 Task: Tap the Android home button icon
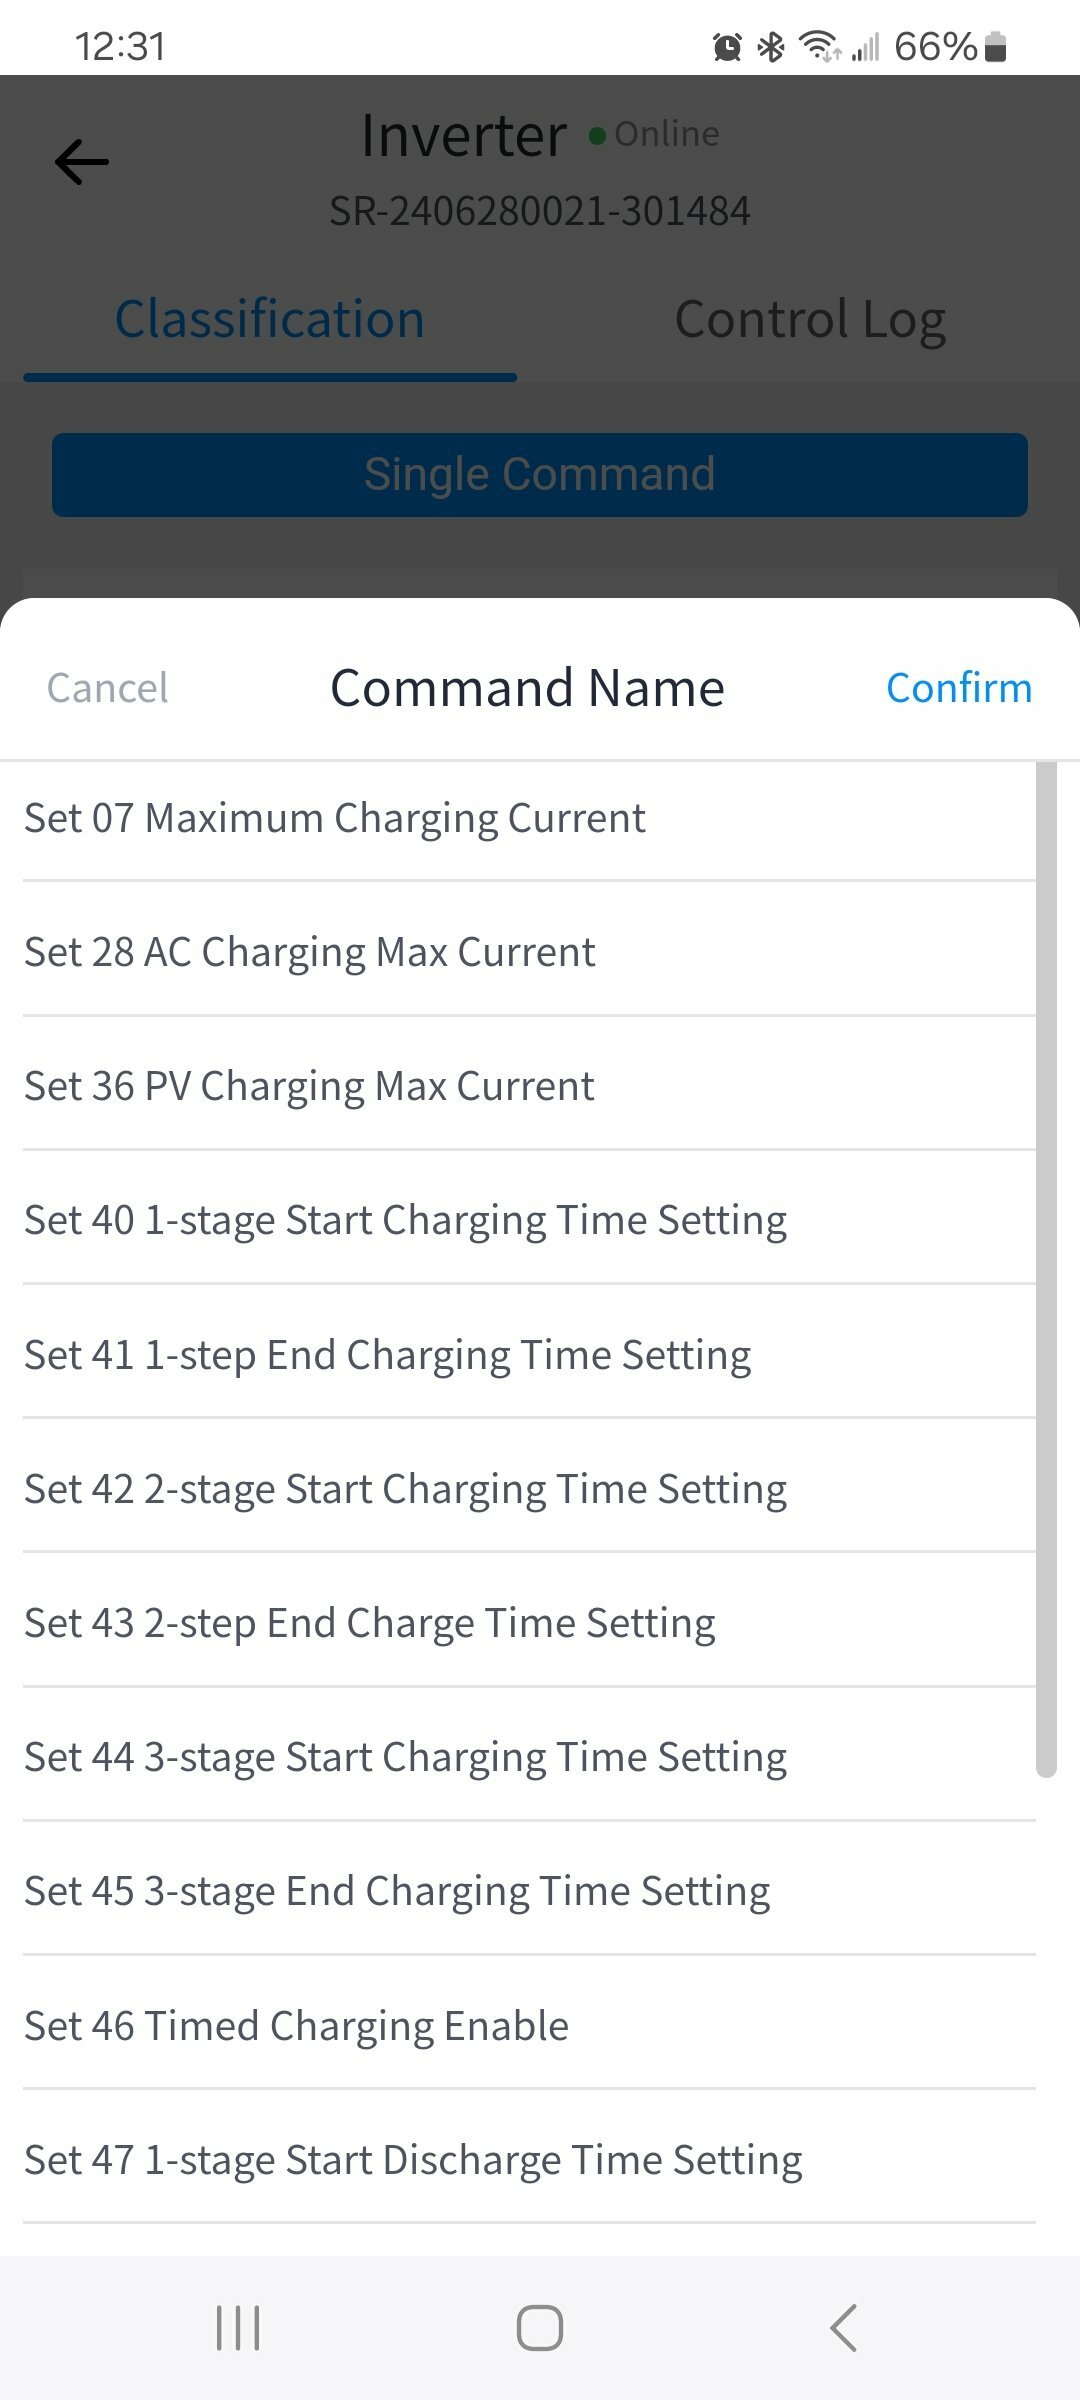(540, 2328)
